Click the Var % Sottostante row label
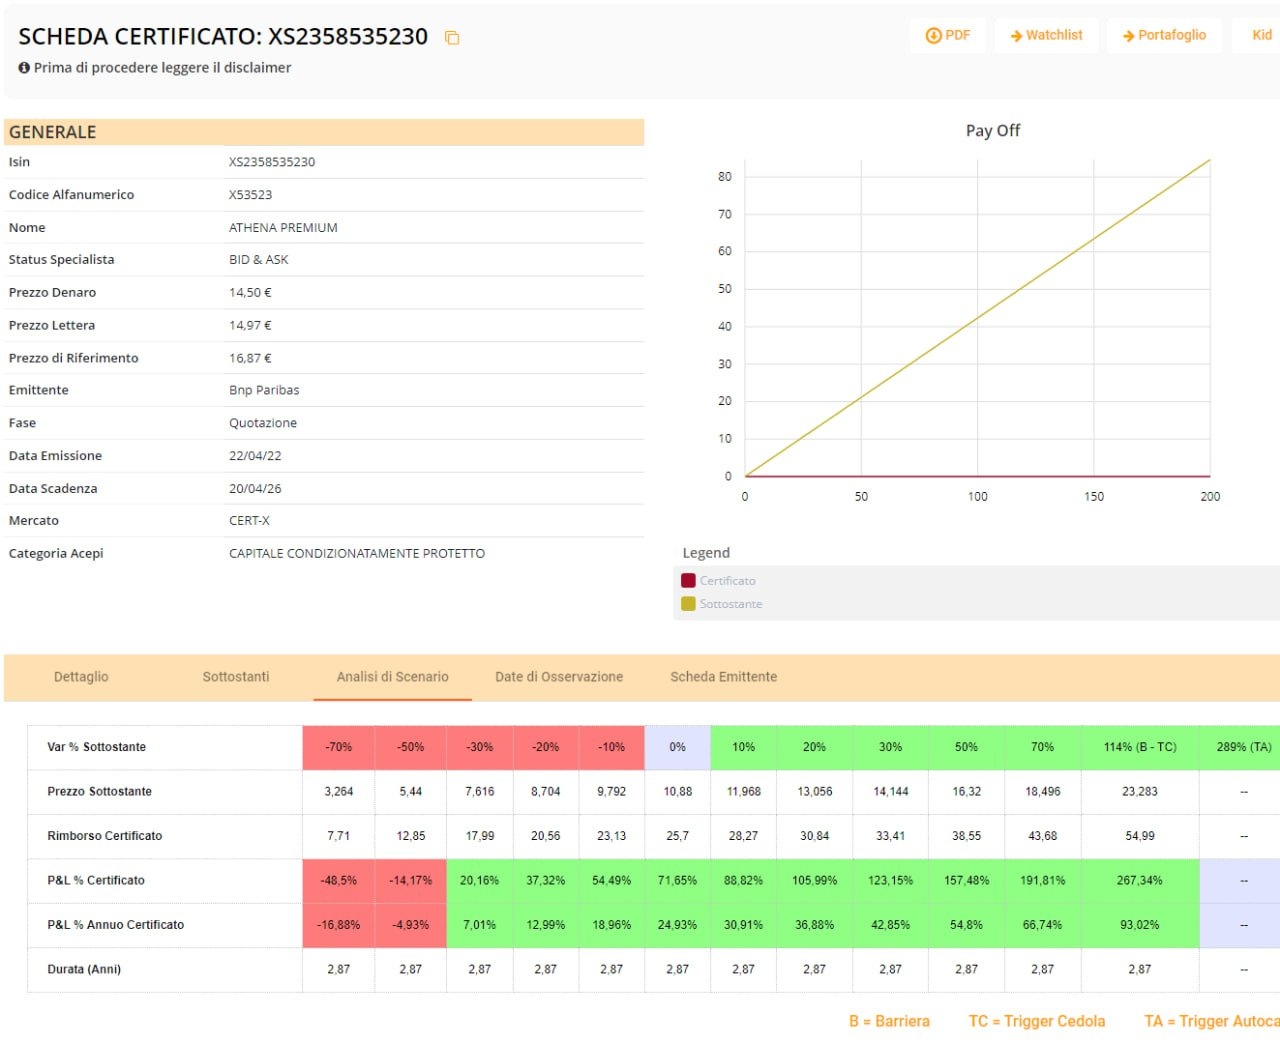The image size is (1280, 1042). pyautogui.click(x=96, y=747)
